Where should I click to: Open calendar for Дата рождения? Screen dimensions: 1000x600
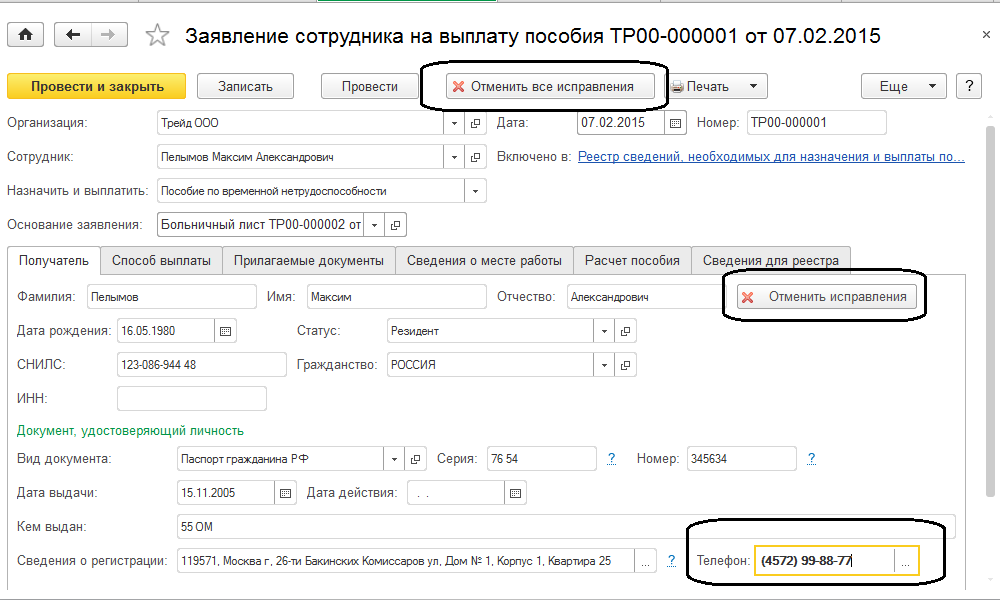click(225, 331)
